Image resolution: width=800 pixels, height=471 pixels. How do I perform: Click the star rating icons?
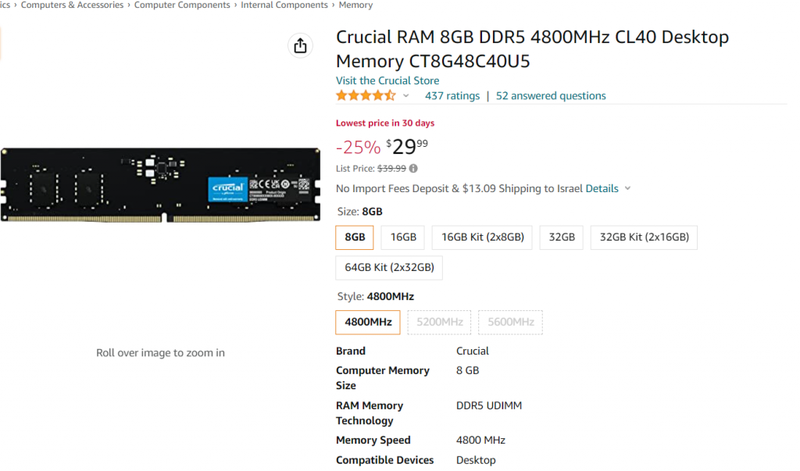[x=365, y=95]
